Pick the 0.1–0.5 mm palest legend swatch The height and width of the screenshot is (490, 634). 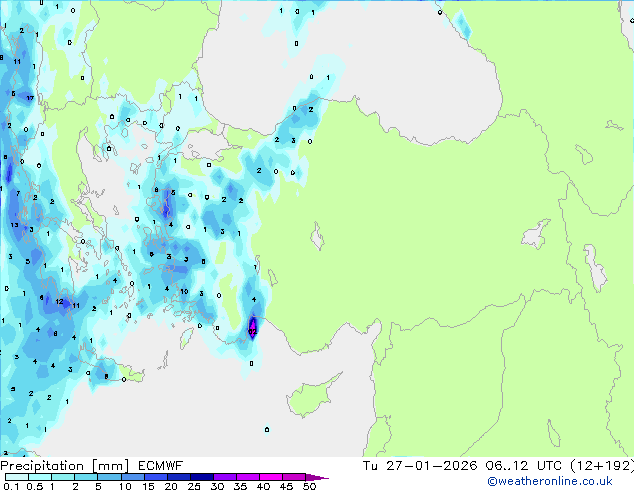click(x=17, y=477)
